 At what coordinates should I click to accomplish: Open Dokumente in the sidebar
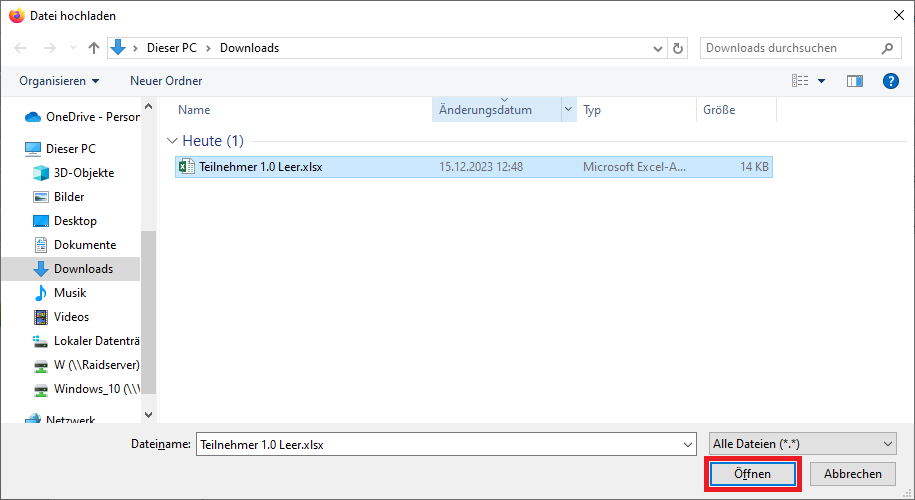[75, 244]
